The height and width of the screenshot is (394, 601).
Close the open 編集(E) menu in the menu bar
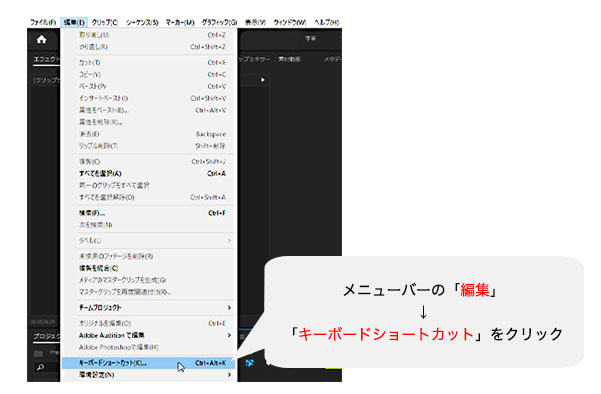point(74,22)
